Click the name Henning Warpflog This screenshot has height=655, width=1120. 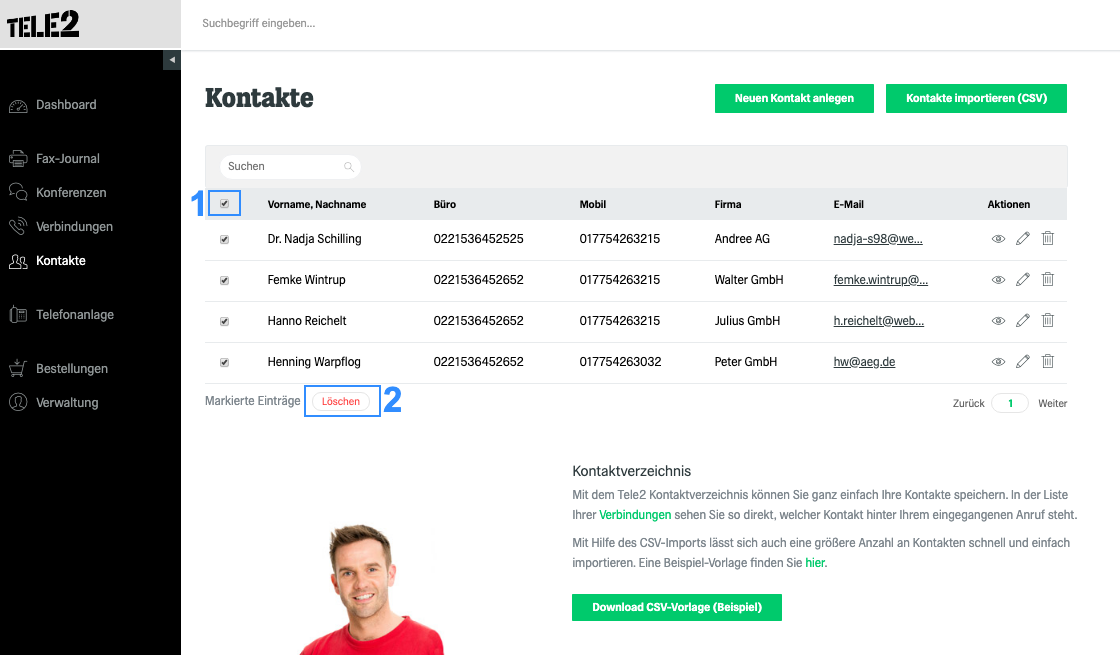pos(314,362)
